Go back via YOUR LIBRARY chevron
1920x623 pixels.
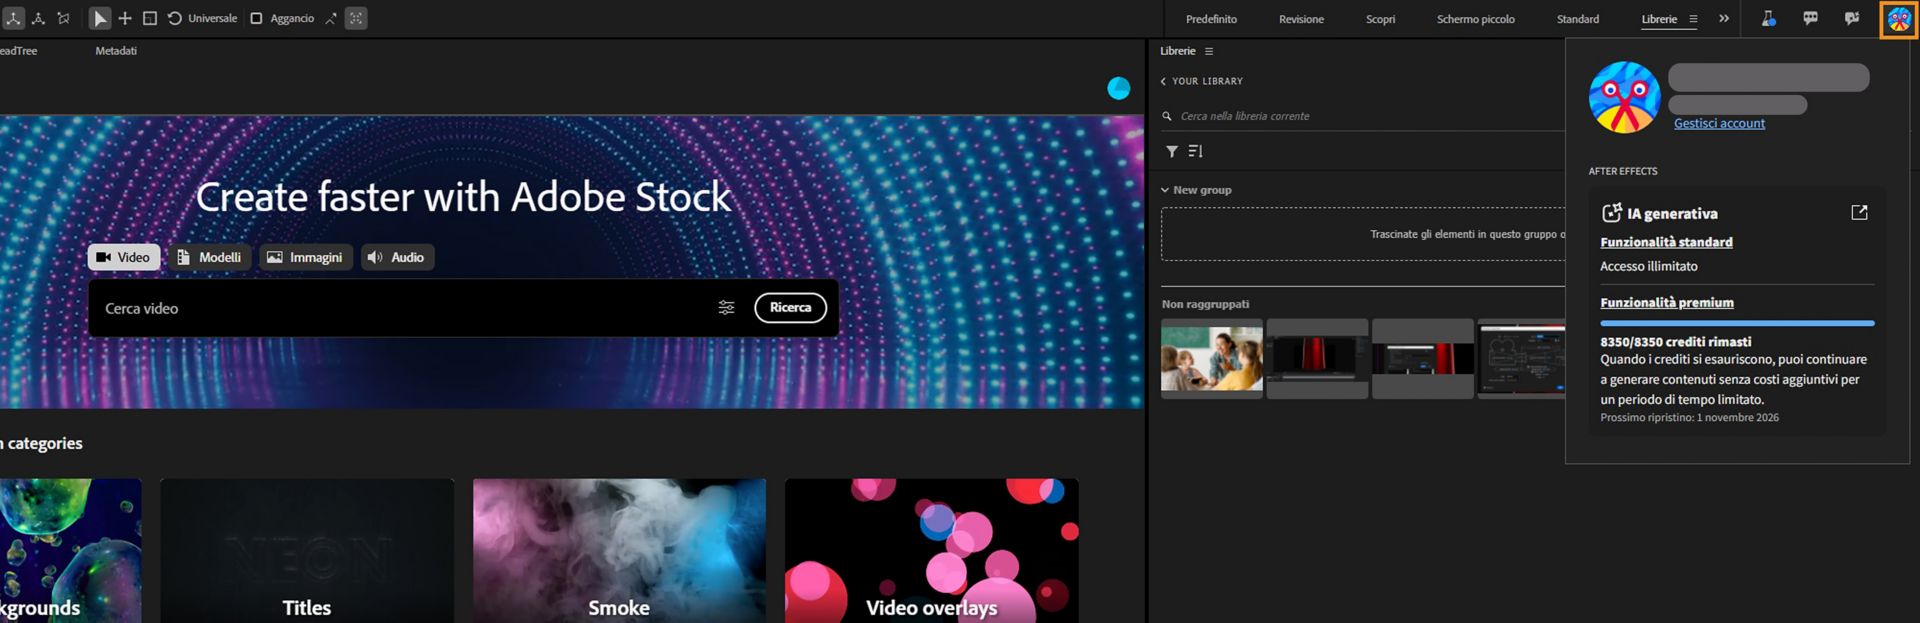pyautogui.click(x=1163, y=81)
